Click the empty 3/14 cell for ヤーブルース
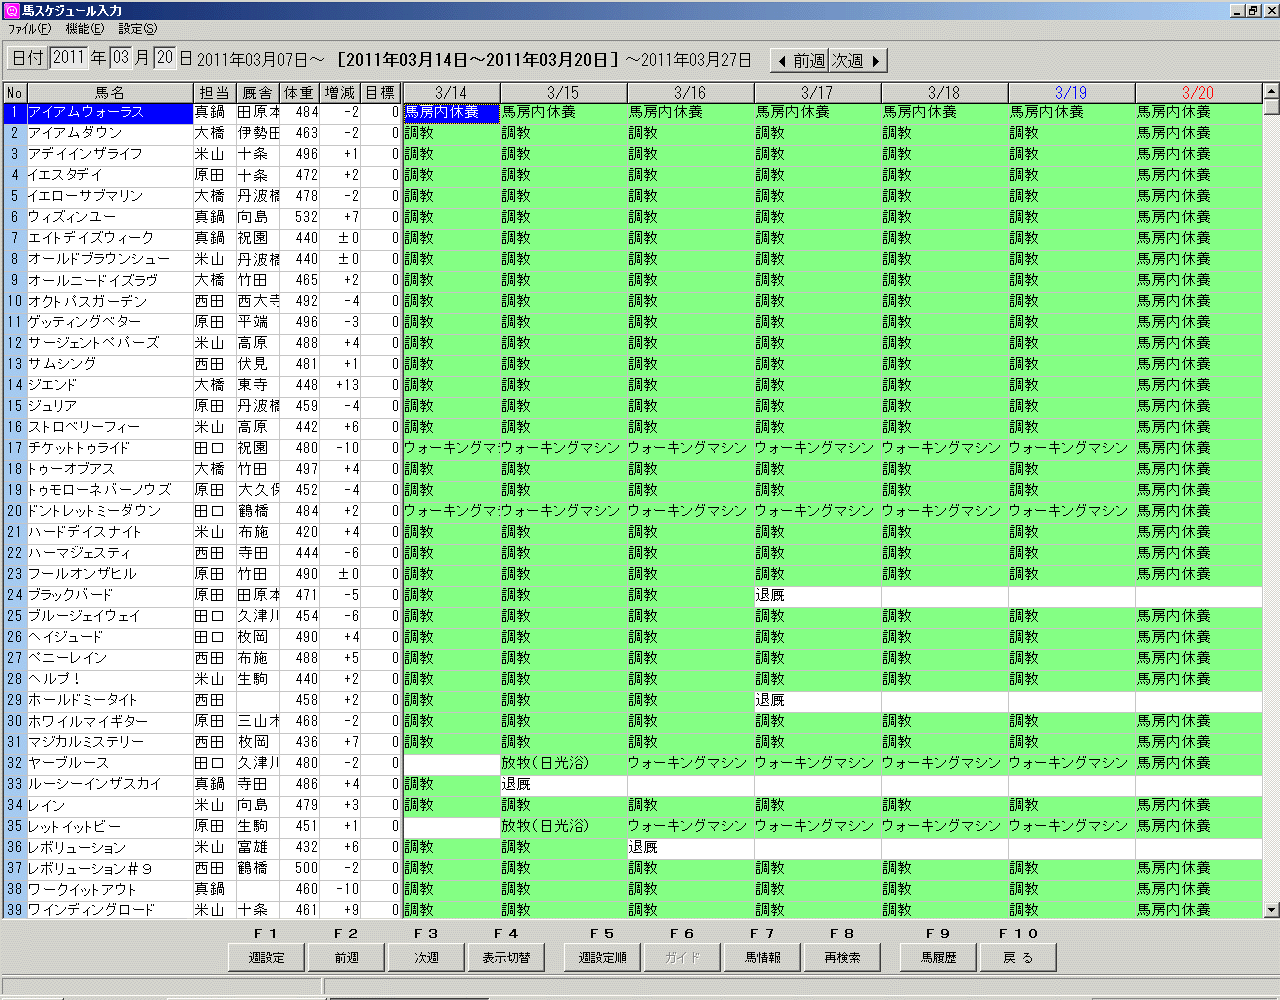 tap(452, 763)
